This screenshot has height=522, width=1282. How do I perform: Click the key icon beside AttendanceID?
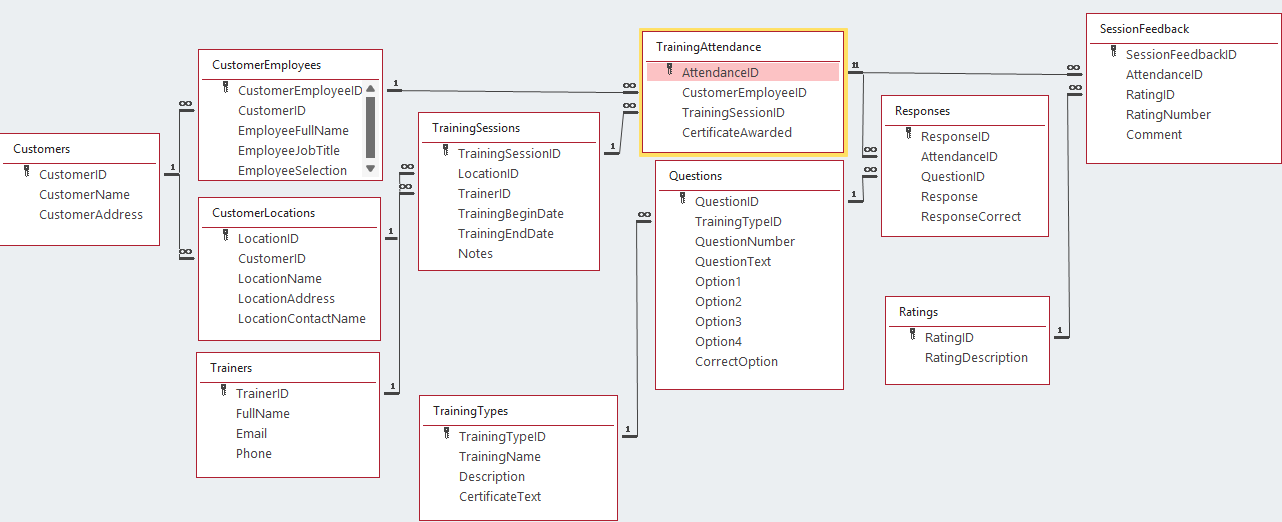671,71
